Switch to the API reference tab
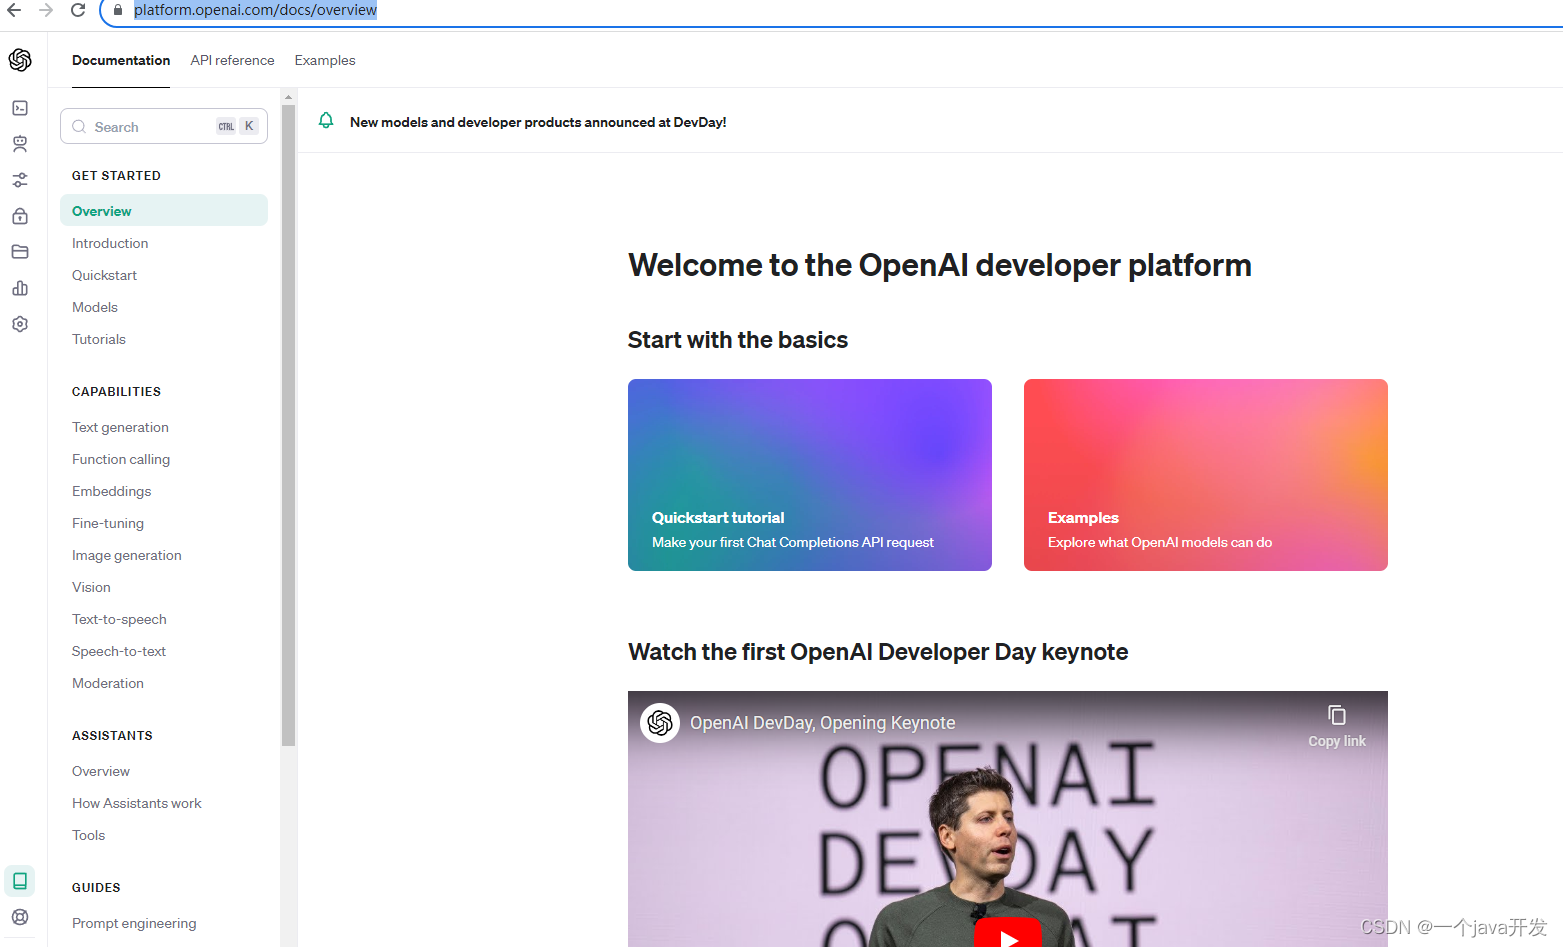 [x=232, y=60]
